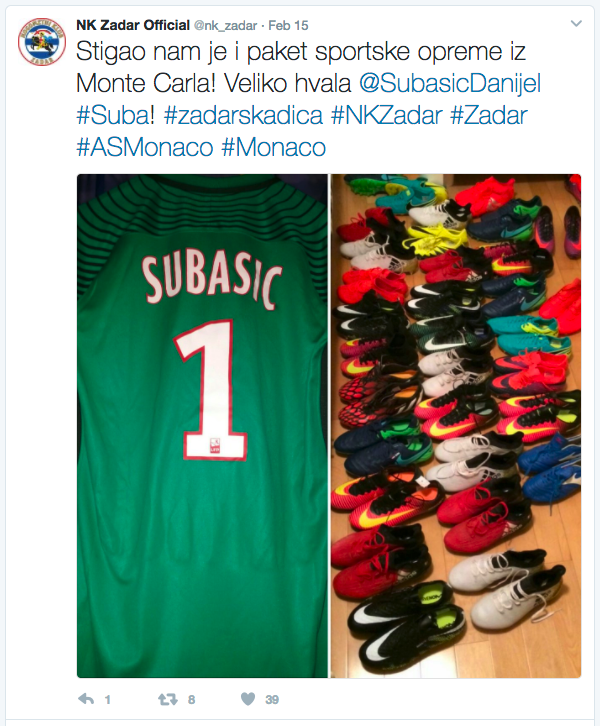Open the Feb 15 tweet timestamp
Viewport: 600px width, 726px height.
(x=288, y=25)
